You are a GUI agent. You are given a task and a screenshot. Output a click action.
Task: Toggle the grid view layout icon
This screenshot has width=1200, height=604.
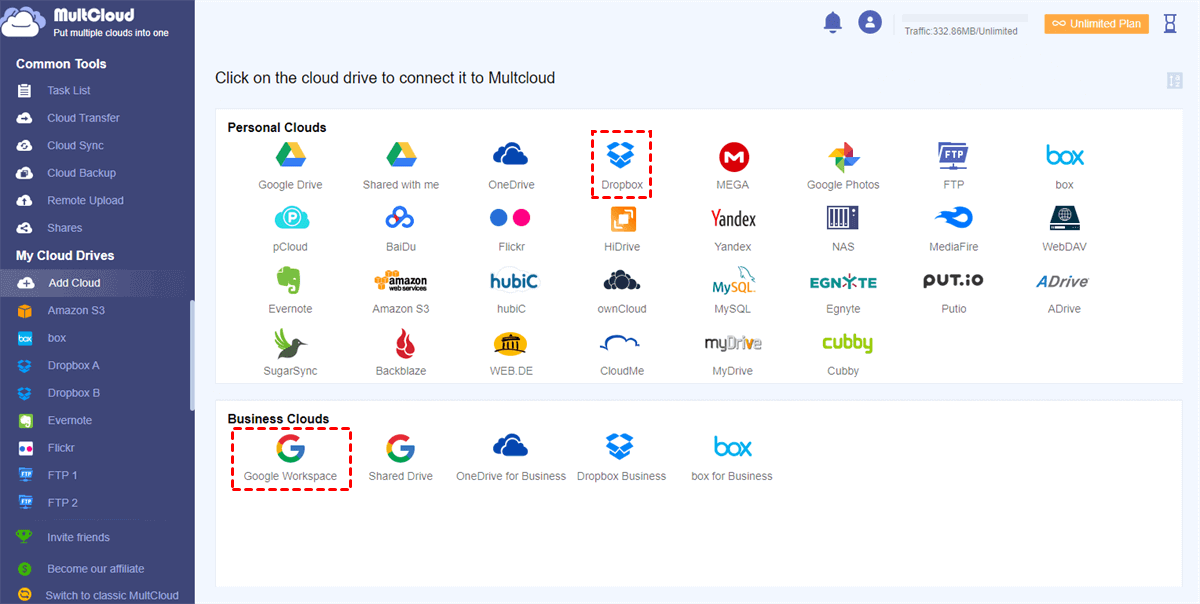(1175, 81)
